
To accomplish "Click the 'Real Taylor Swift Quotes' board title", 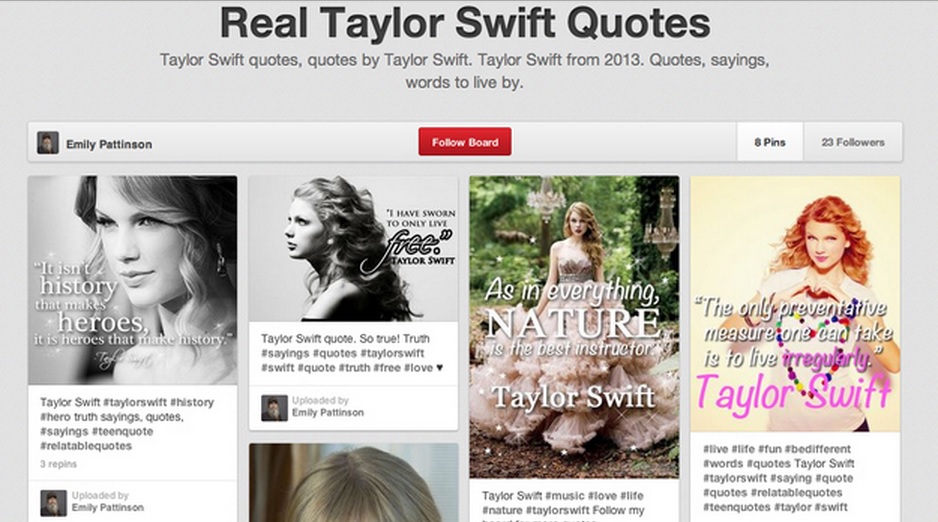I will [x=465, y=24].
